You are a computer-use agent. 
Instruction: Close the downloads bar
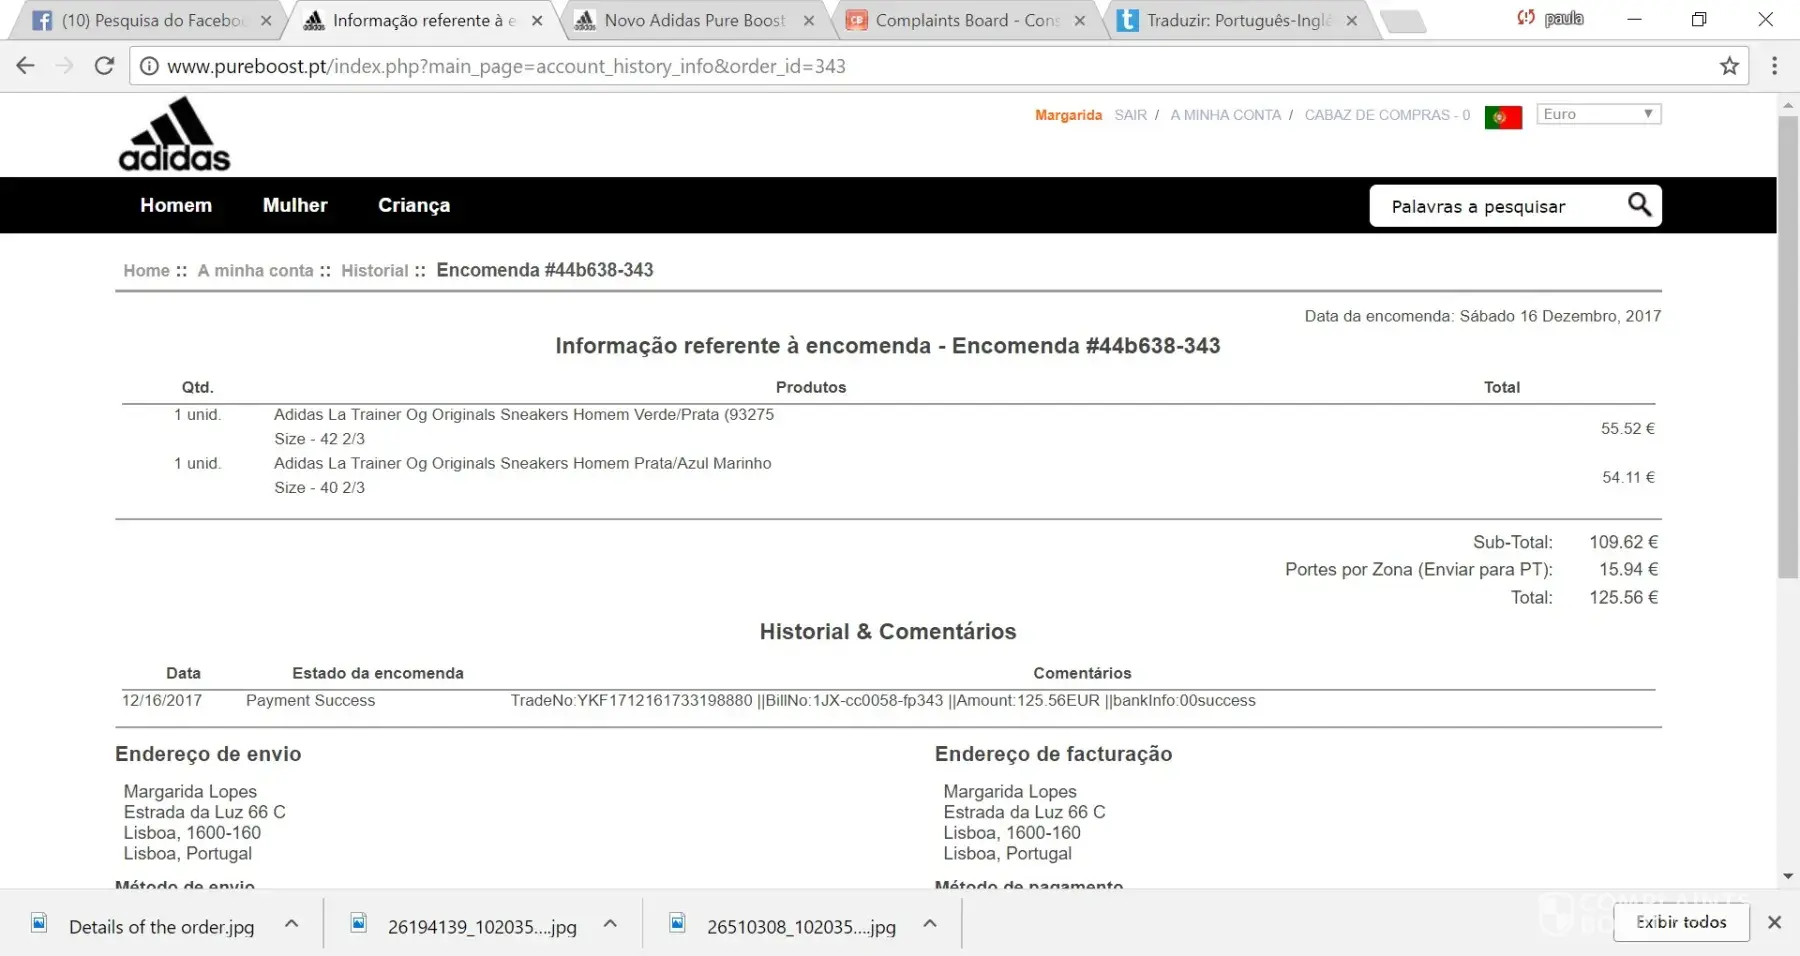click(1774, 922)
